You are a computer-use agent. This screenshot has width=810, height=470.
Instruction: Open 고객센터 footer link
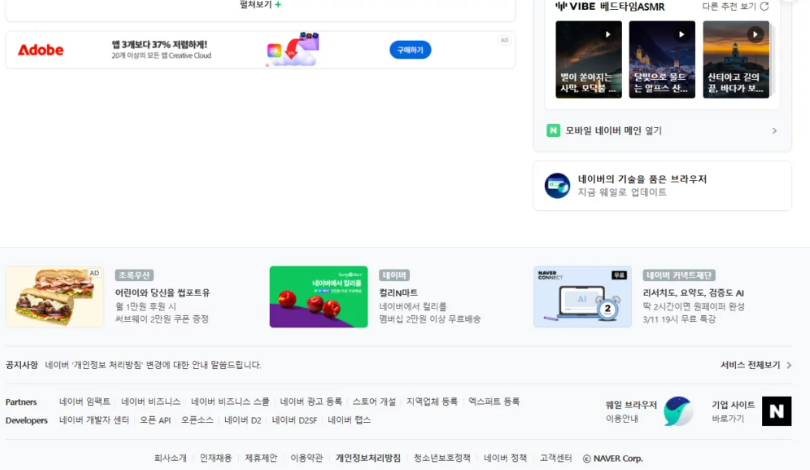pos(556,458)
